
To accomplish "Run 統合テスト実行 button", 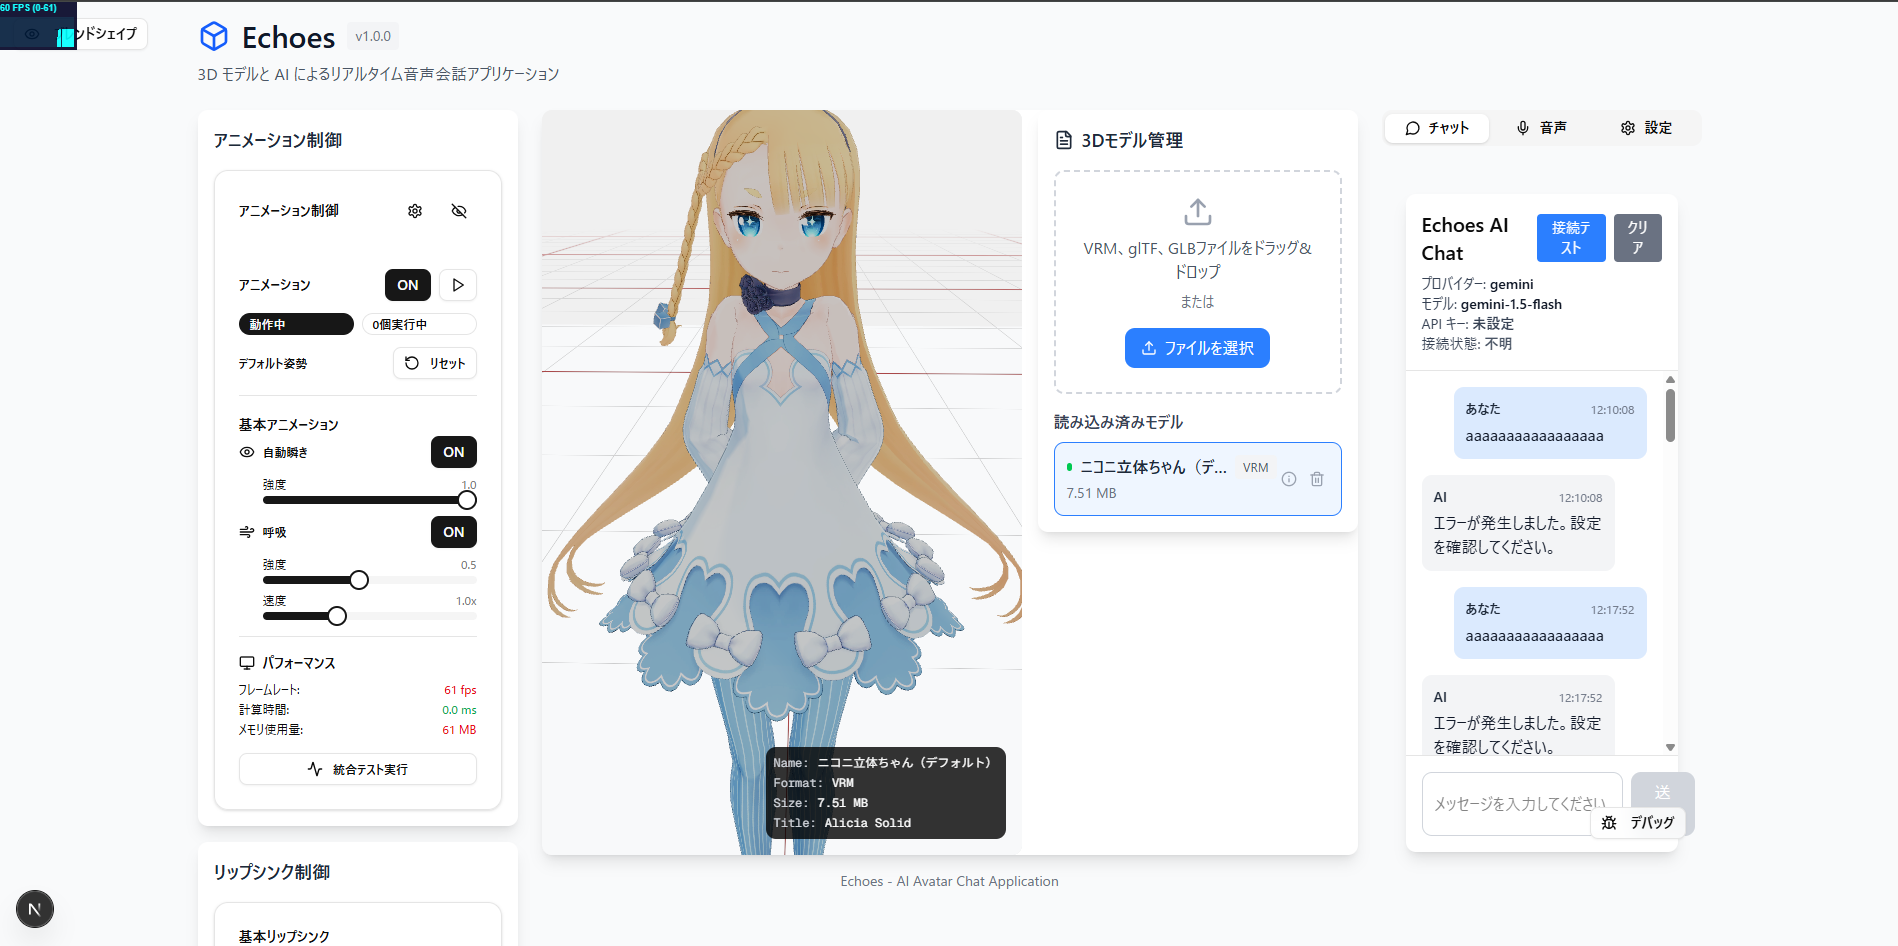I will (x=358, y=769).
